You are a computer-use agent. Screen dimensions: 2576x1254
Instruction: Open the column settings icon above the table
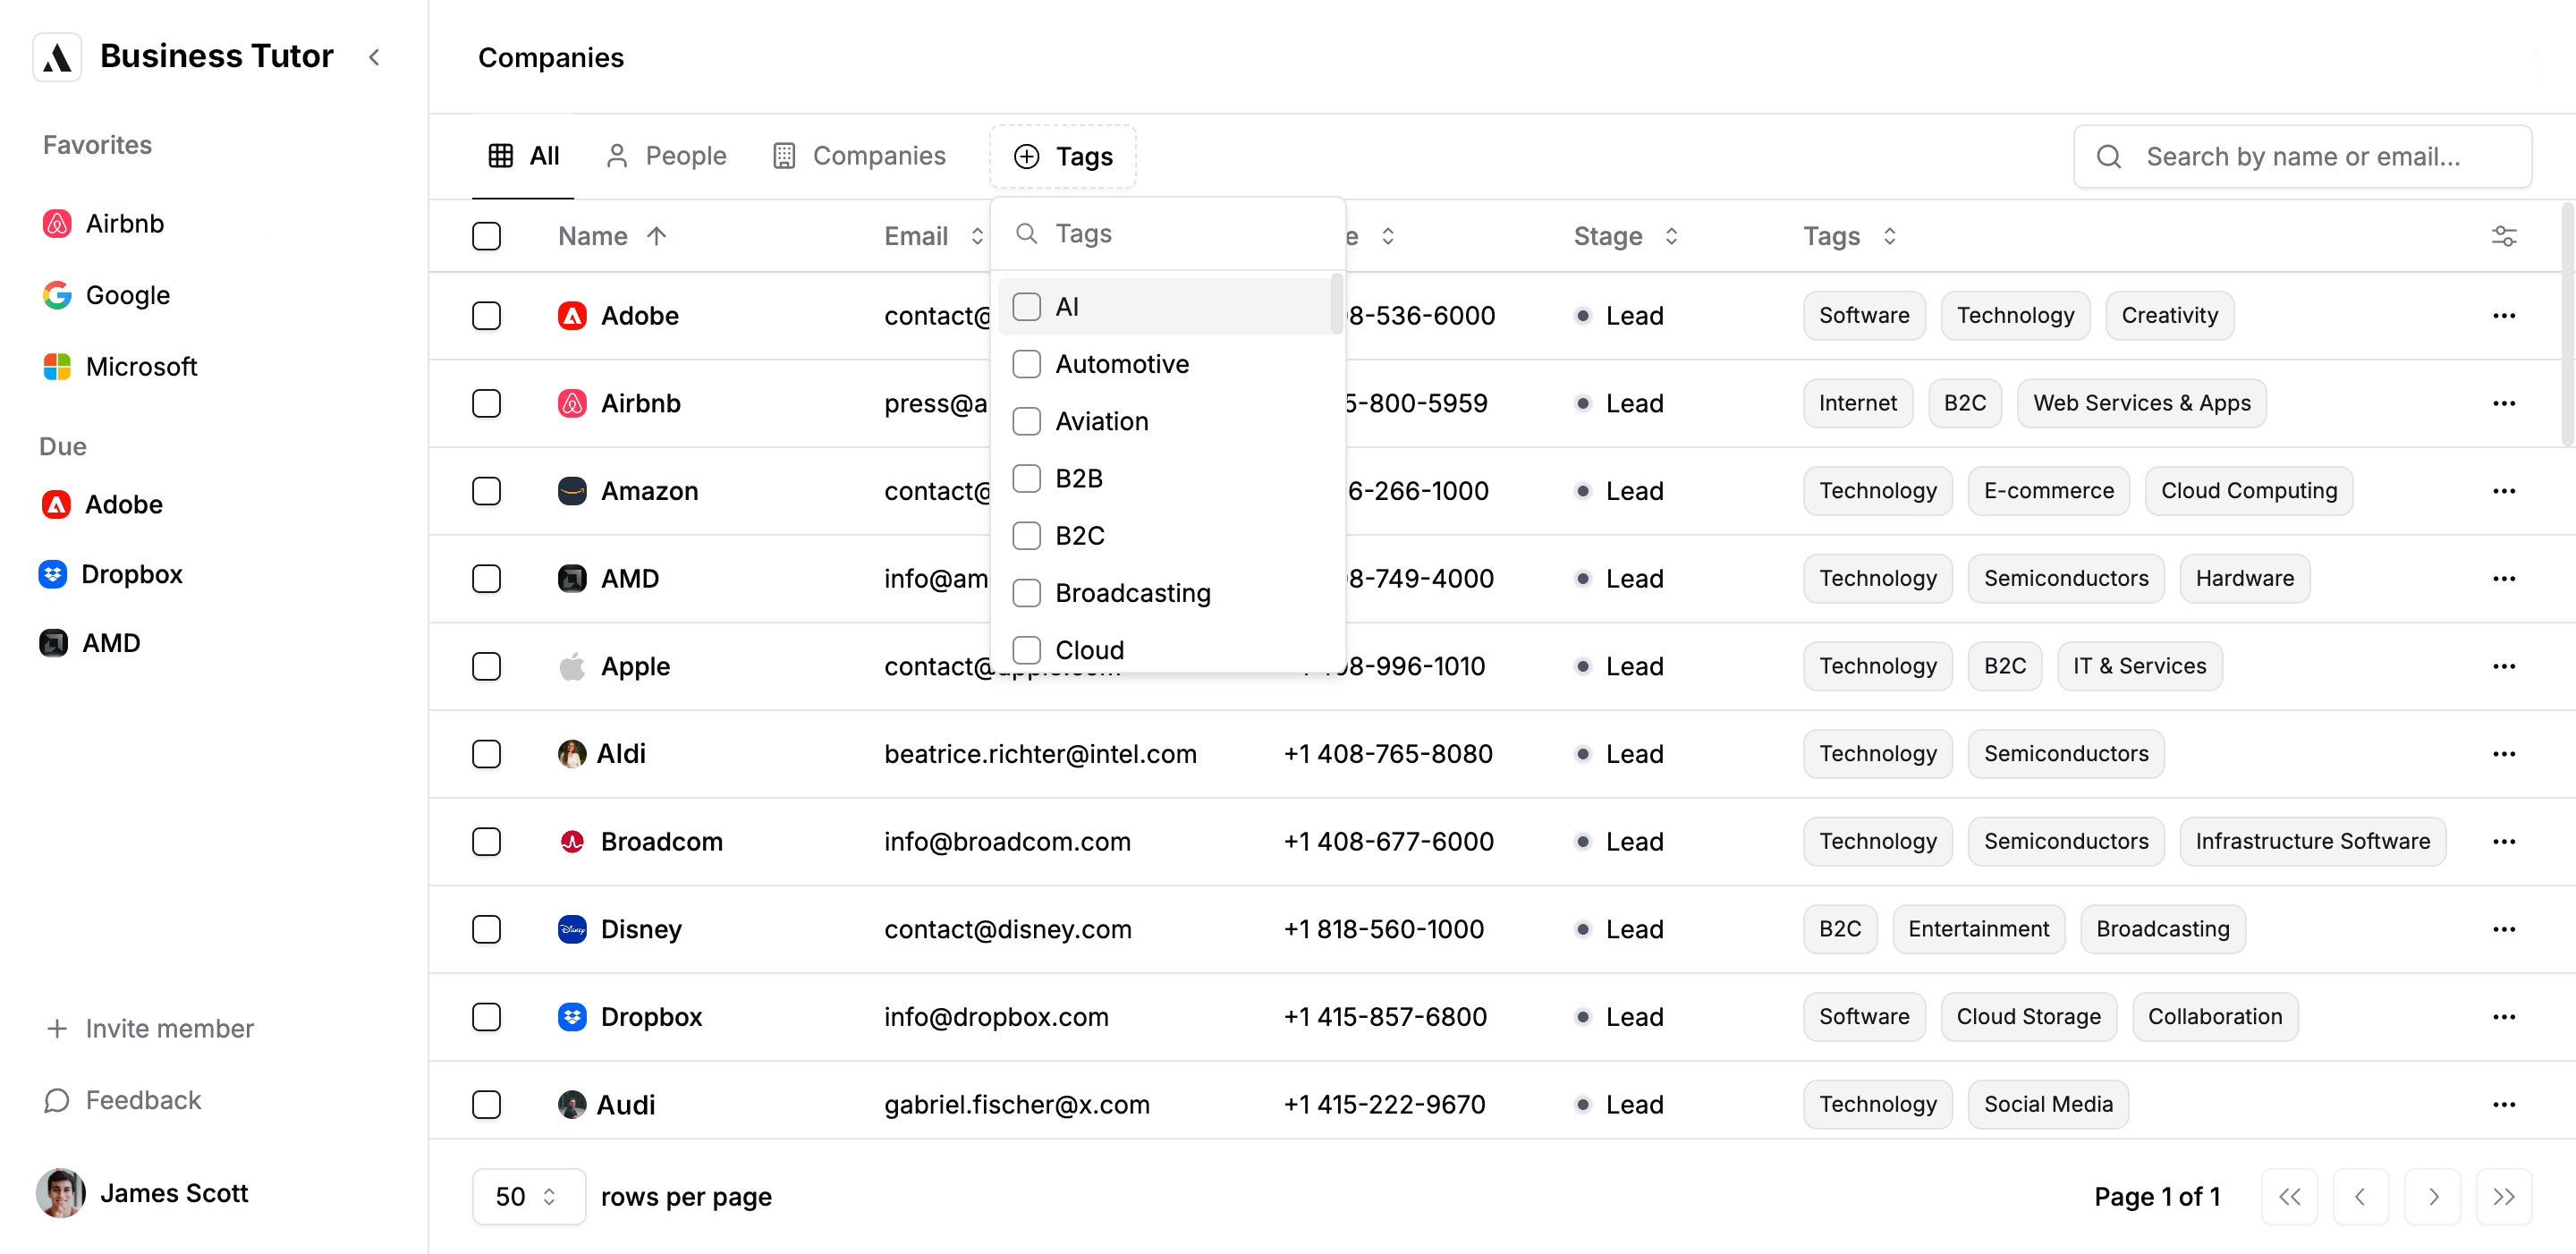click(x=2504, y=235)
